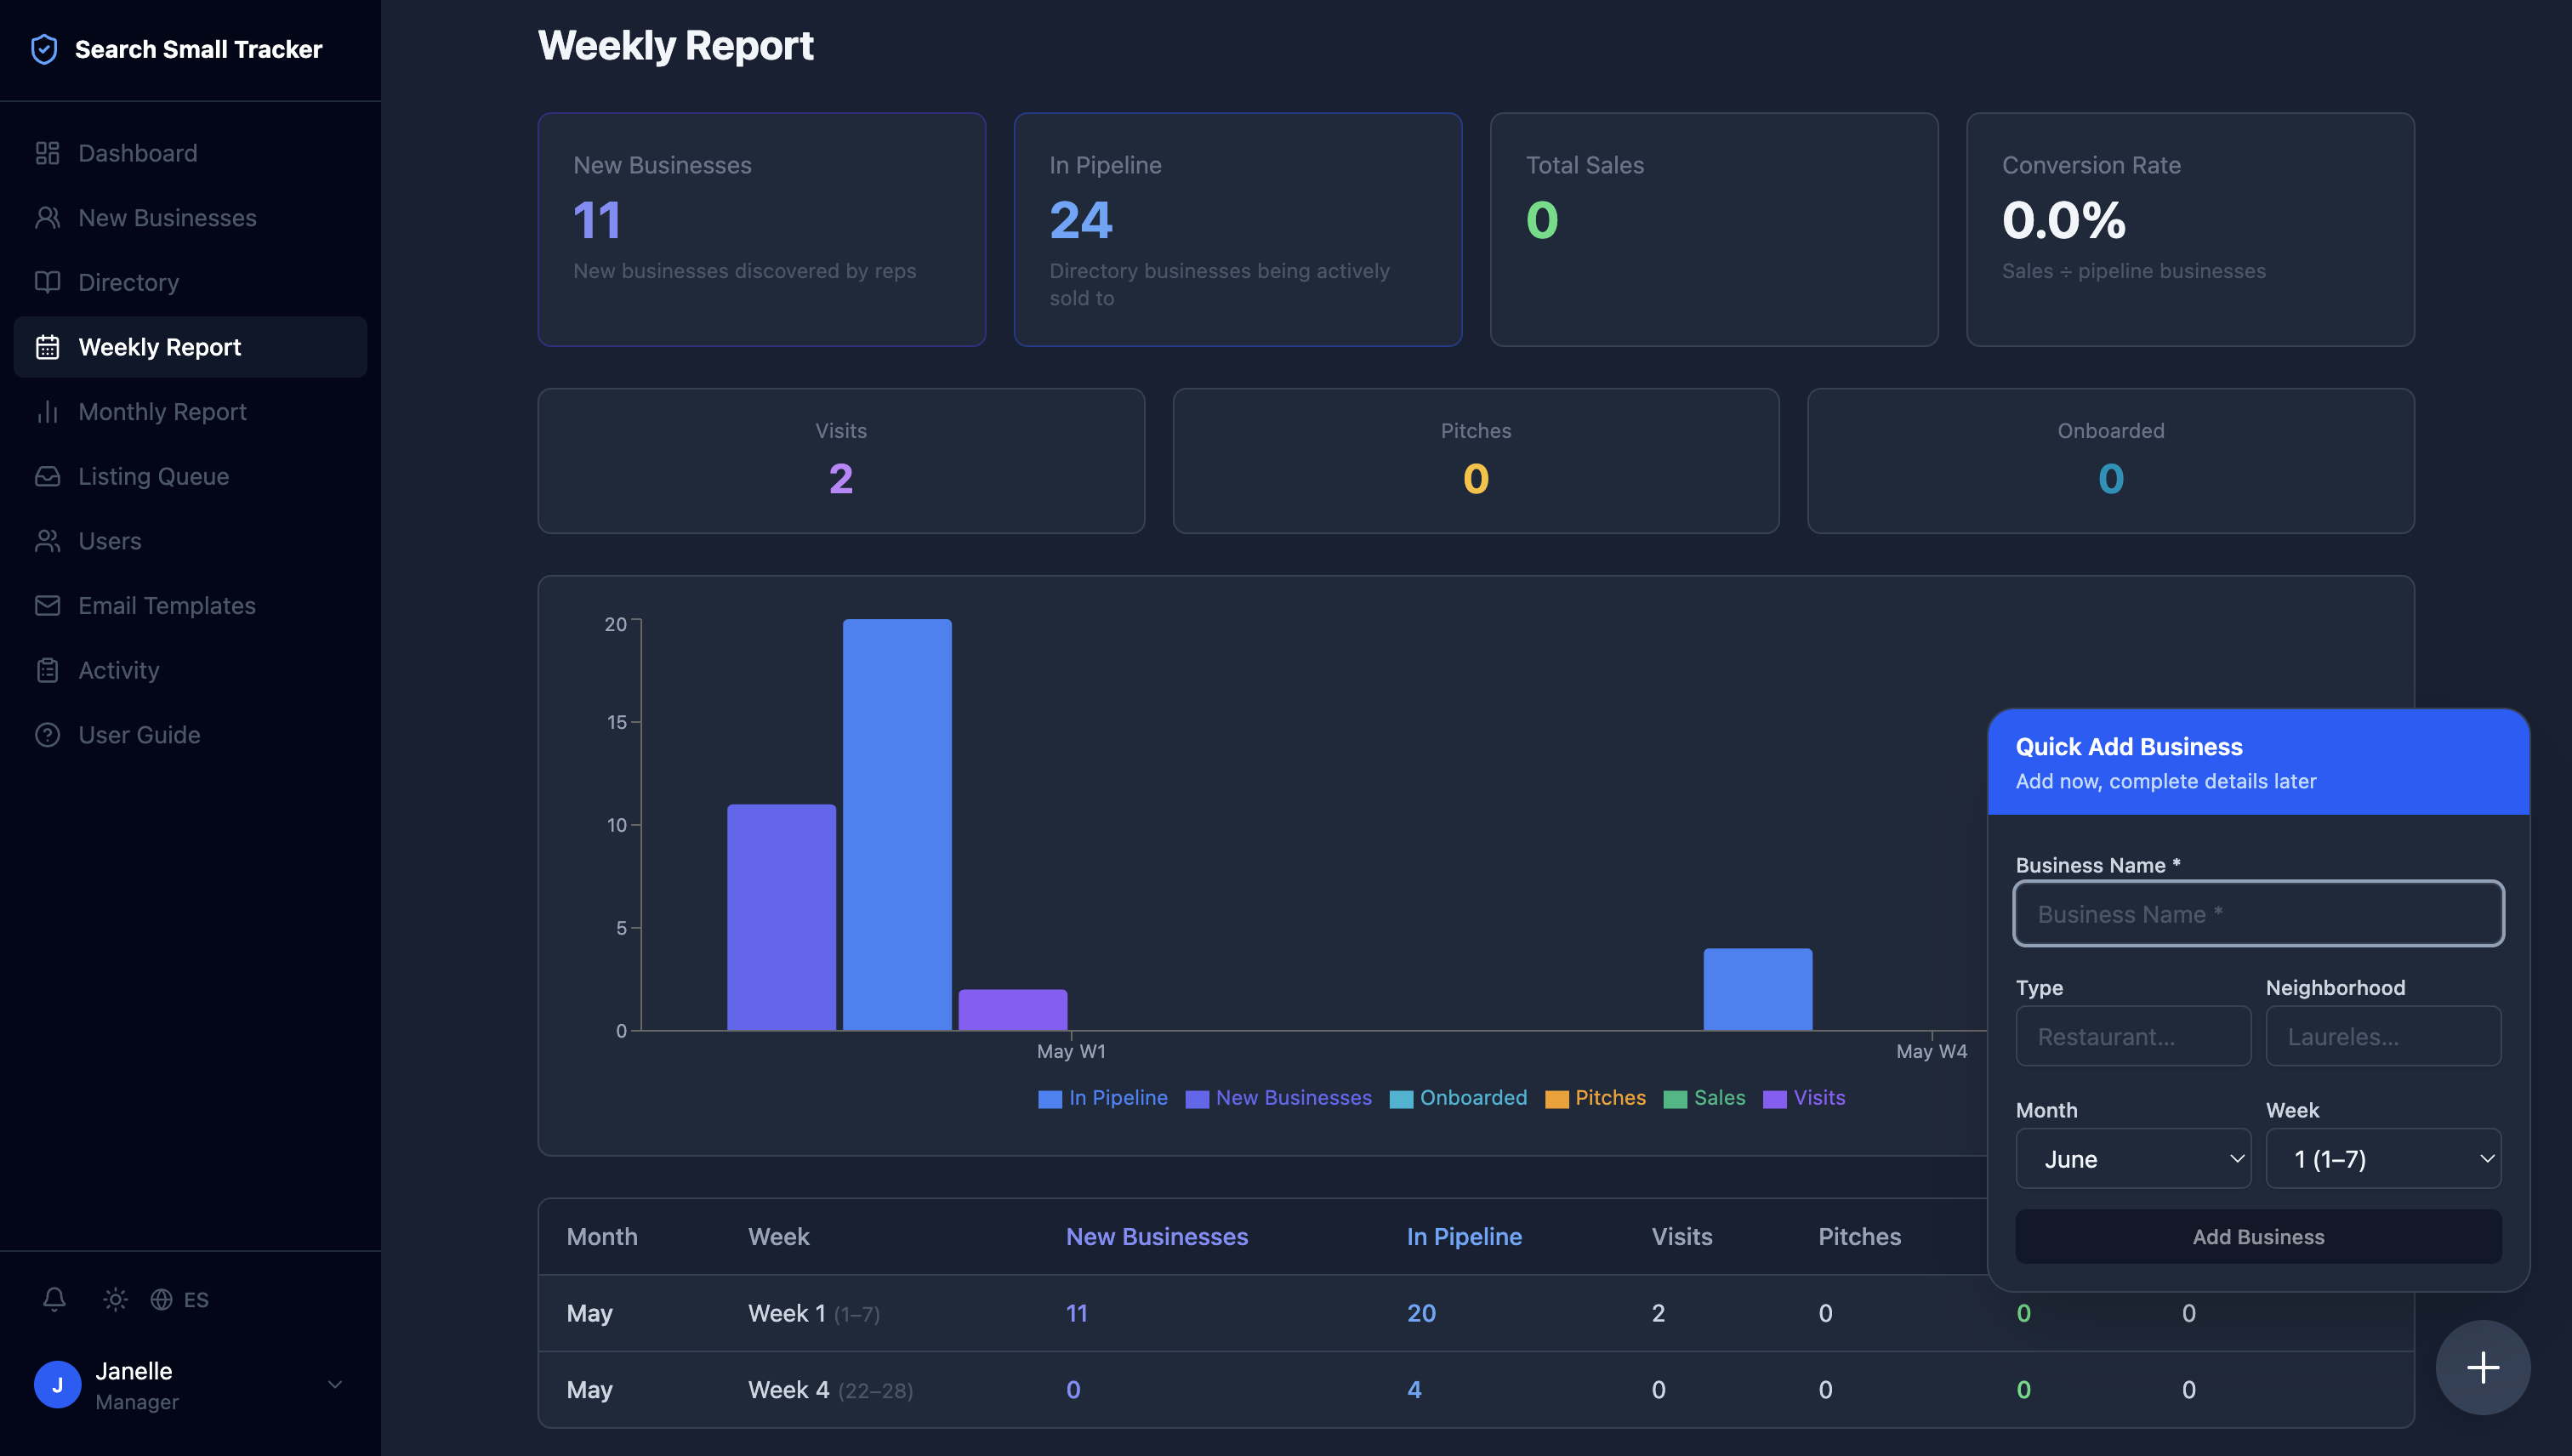Image resolution: width=2572 pixels, height=1456 pixels.
Task: Click the Week 4 (22–28) table cell
Action: tap(830, 1390)
